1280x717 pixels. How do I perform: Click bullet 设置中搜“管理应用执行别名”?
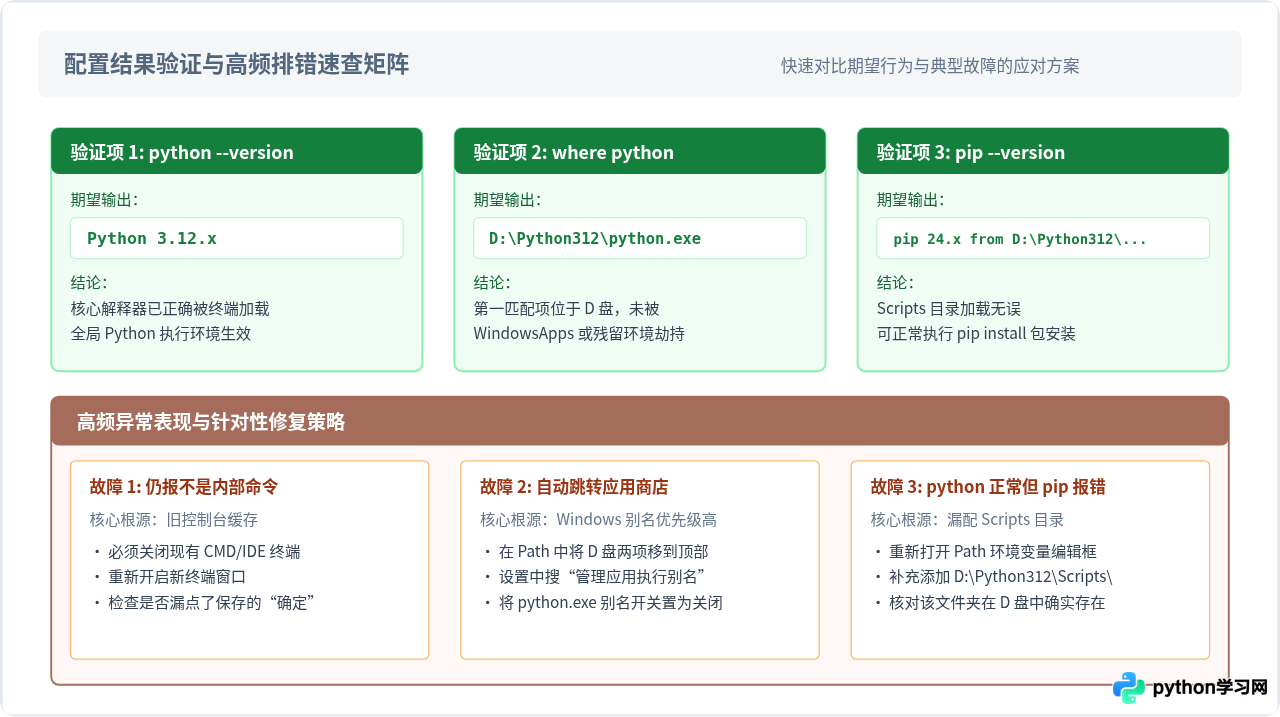pyautogui.click(x=595, y=577)
